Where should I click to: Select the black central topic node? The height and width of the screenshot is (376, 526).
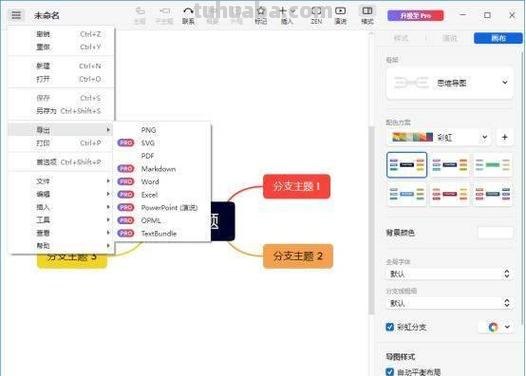click(222, 221)
